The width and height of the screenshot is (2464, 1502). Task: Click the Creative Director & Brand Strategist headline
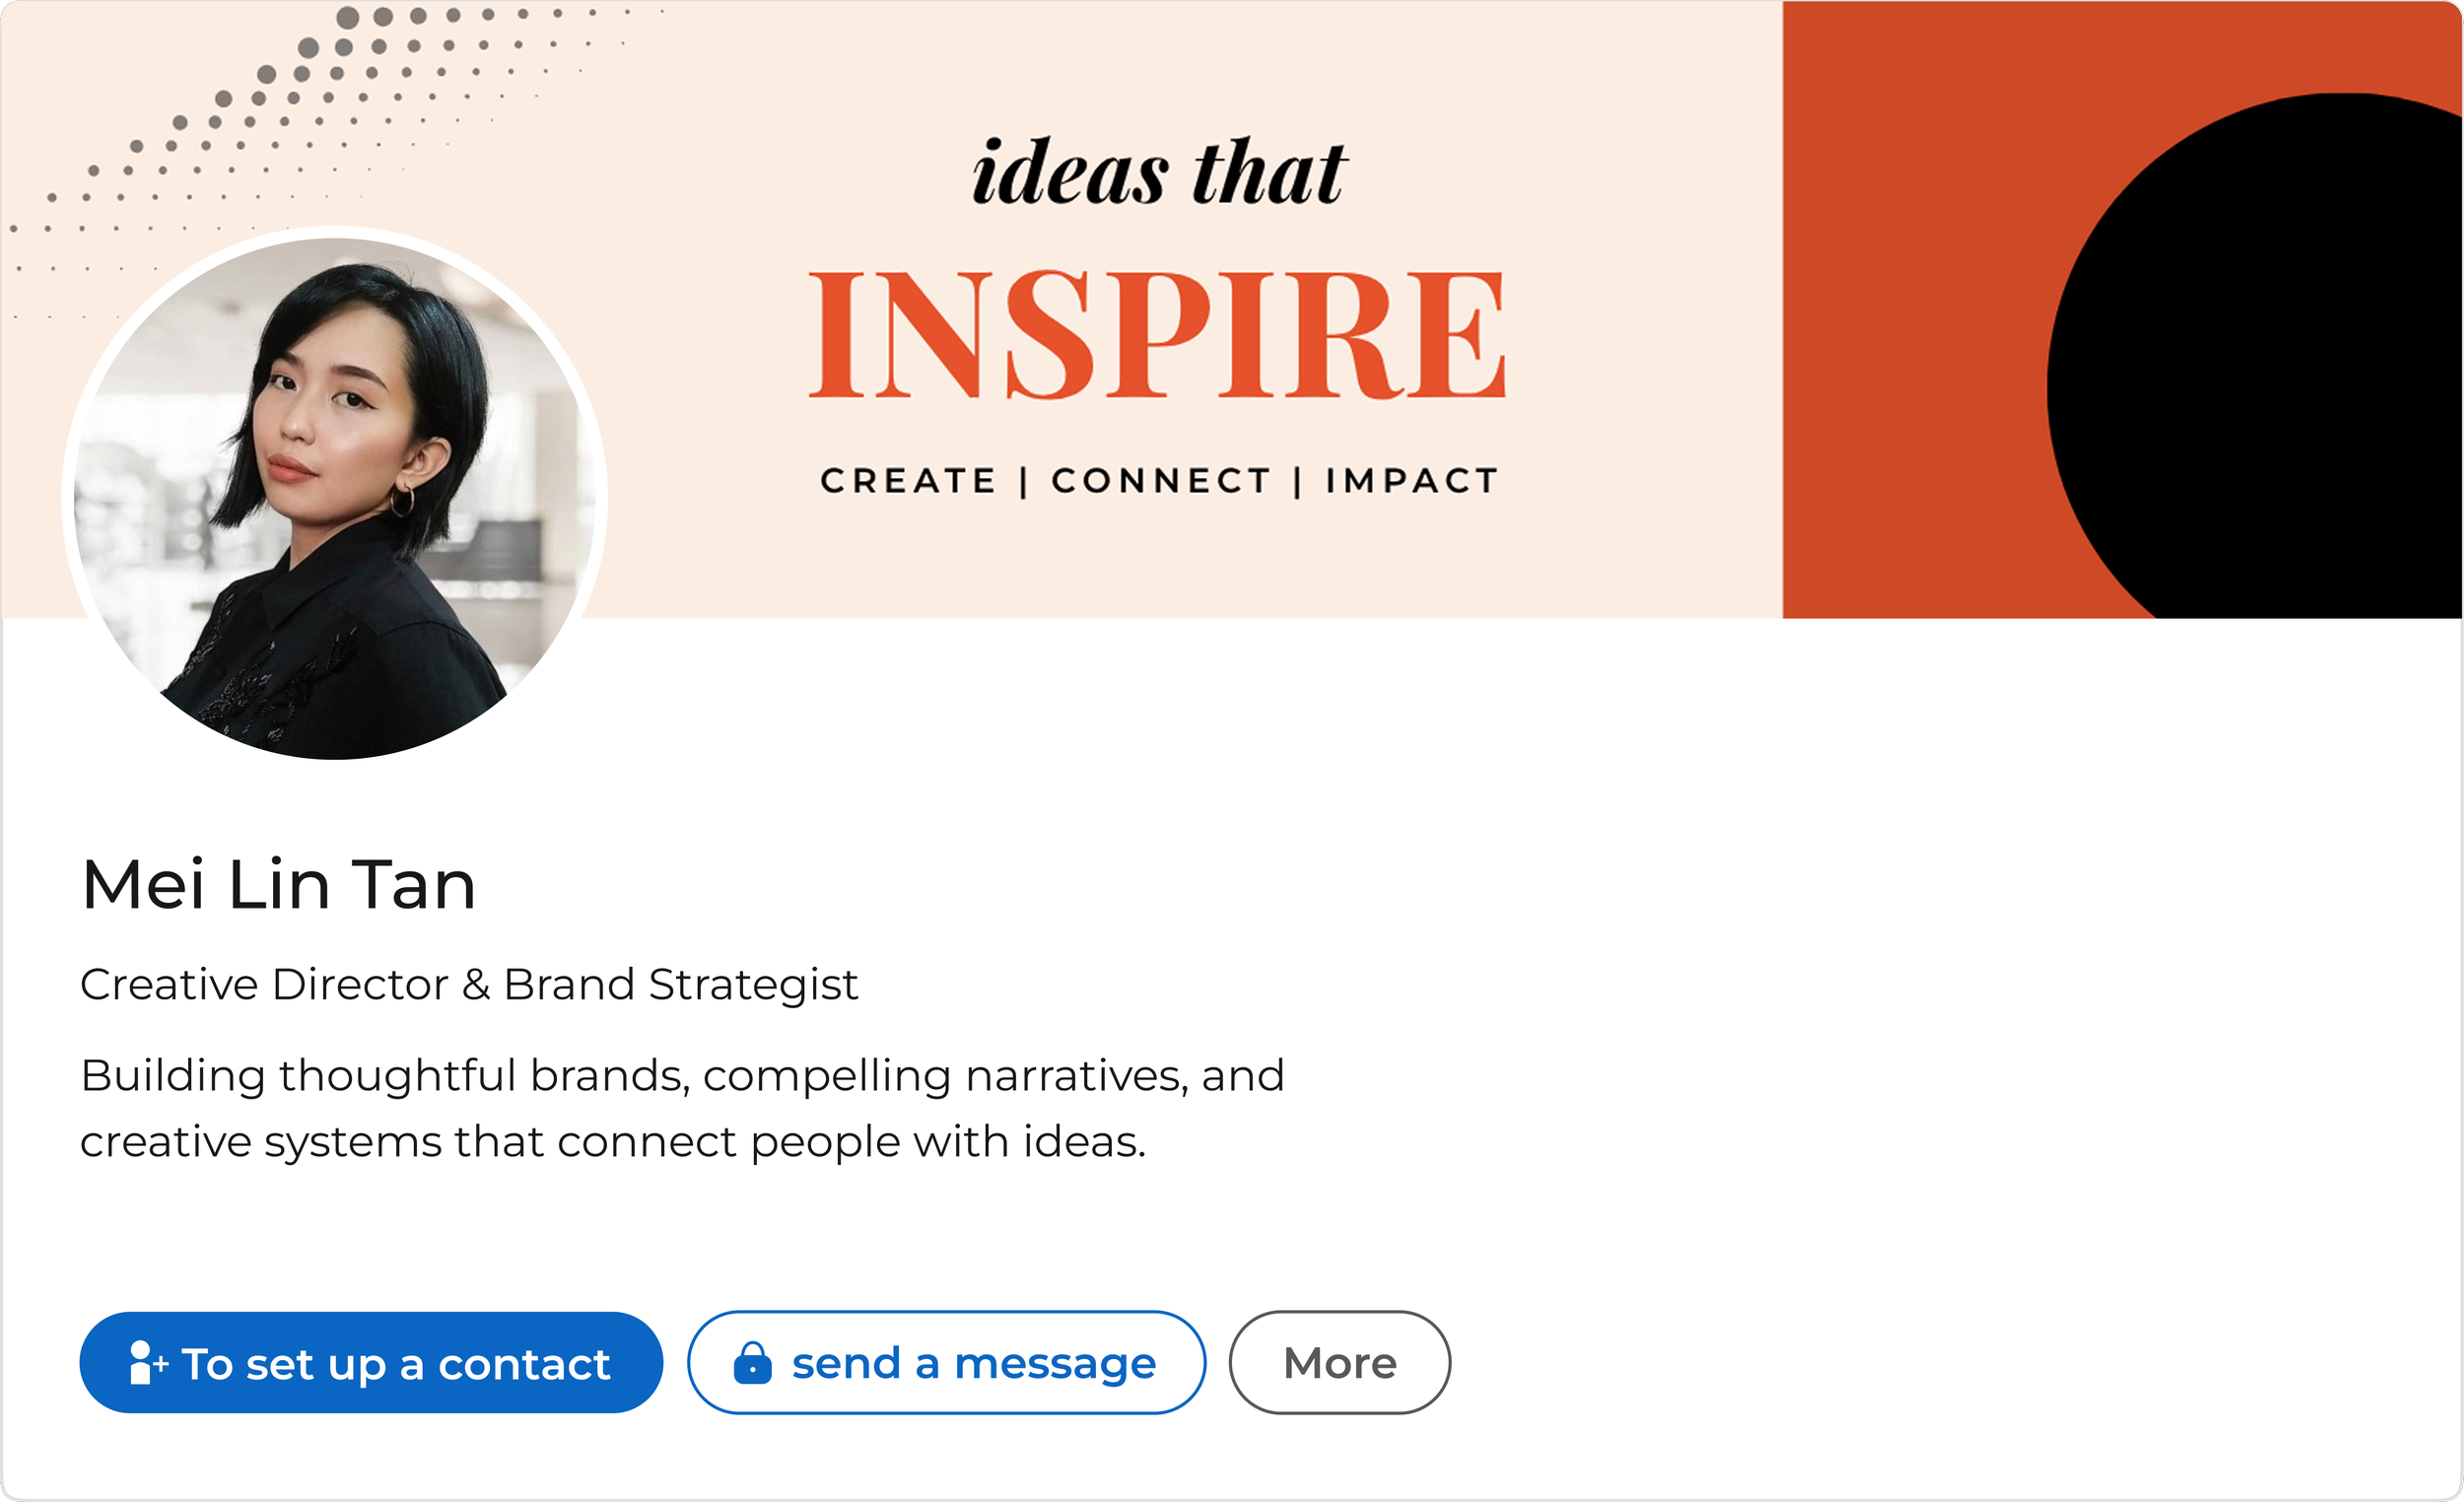469,985
